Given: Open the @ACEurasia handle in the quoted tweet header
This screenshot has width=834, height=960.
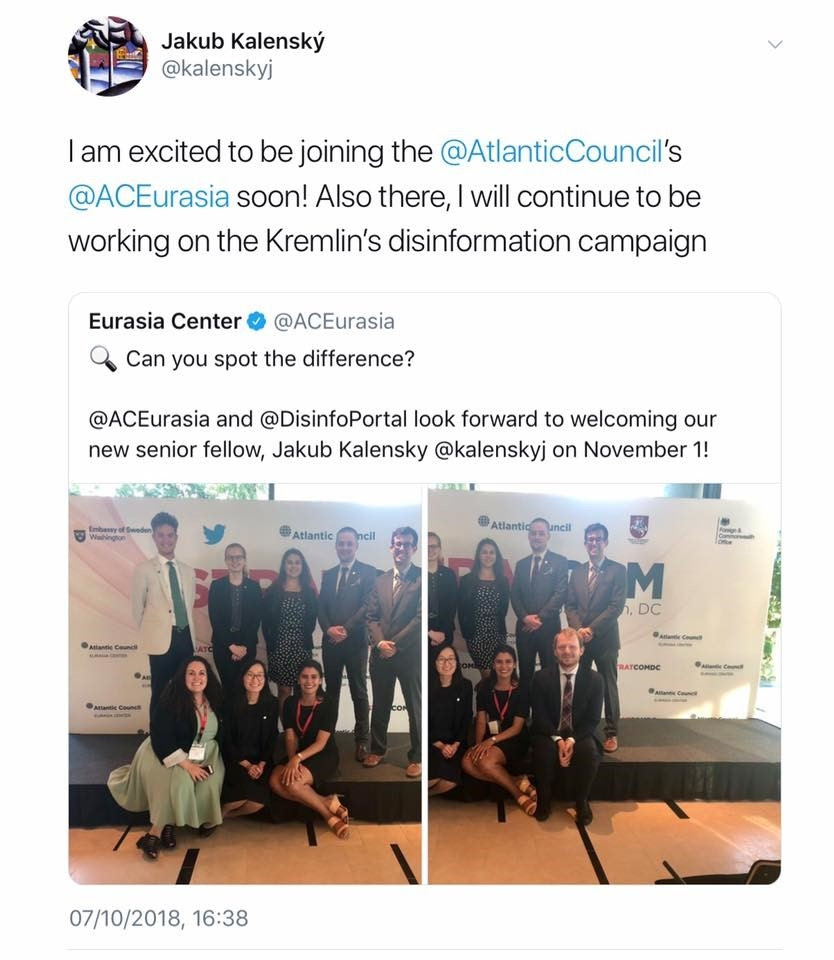Looking at the screenshot, I should (x=334, y=321).
